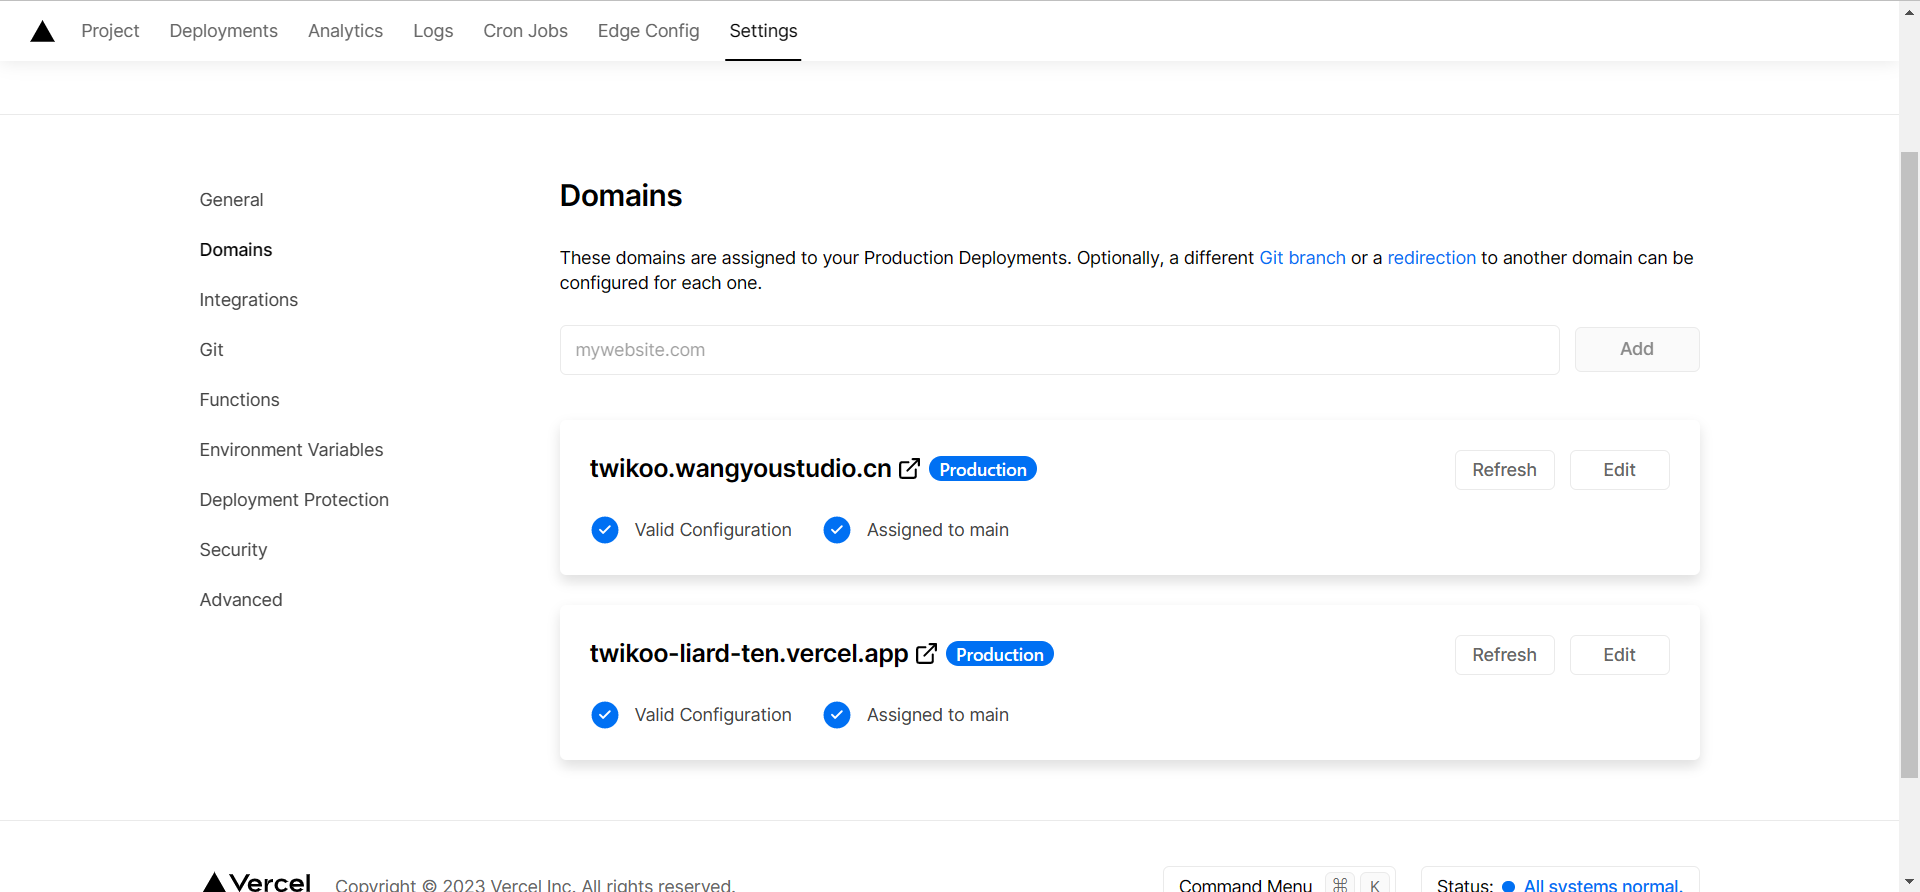Open the Deployments tab

(x=223, y=31)
